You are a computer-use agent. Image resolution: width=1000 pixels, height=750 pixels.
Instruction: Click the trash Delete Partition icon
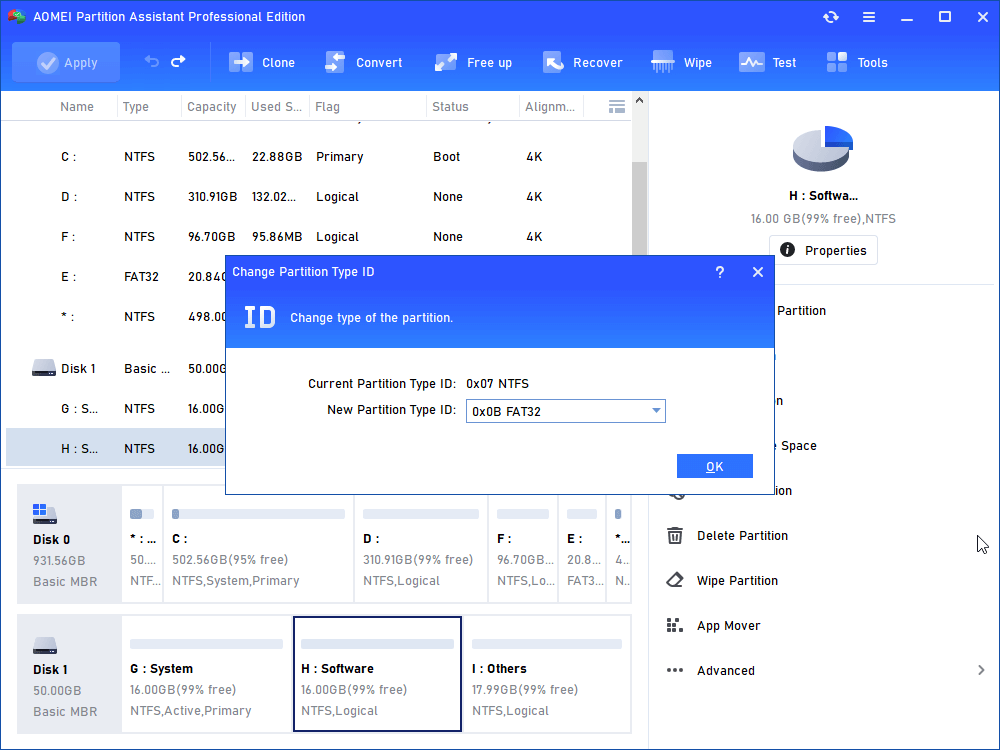coord(675,535)
